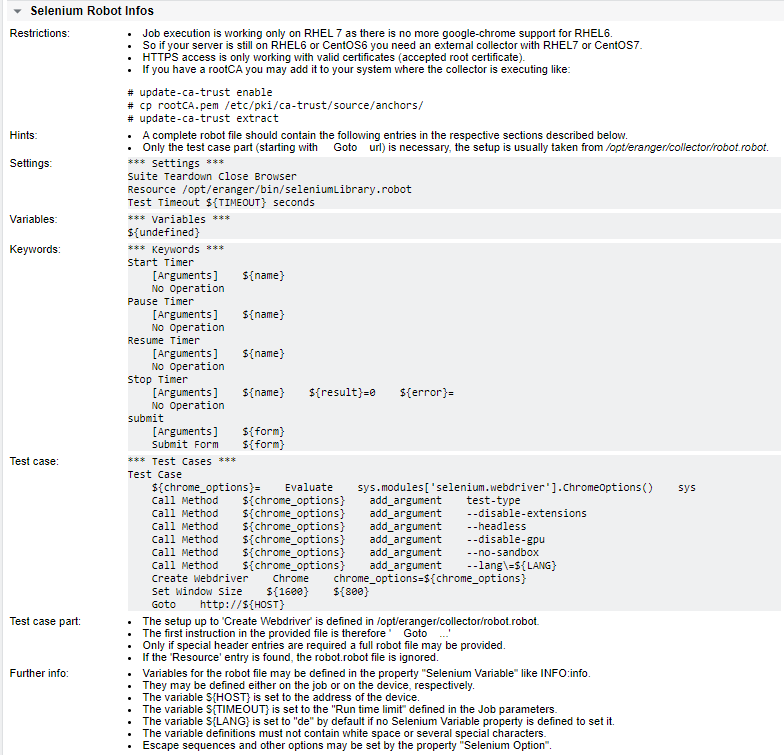Viewport: 784px width, 755px height.
Task: Click the 'If the Resource entry is found' bullet
Action: (290, 658)
